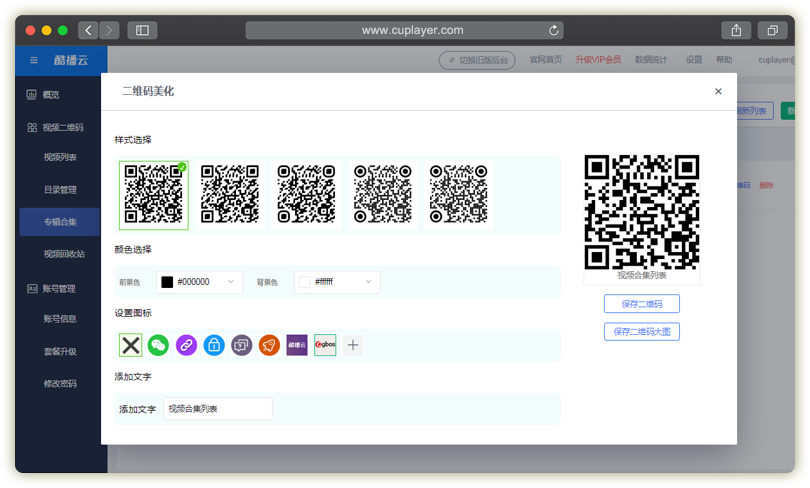810x488 pixels.
Task: Open the foreground color #000000 dropdown
Action: point(200,282)
